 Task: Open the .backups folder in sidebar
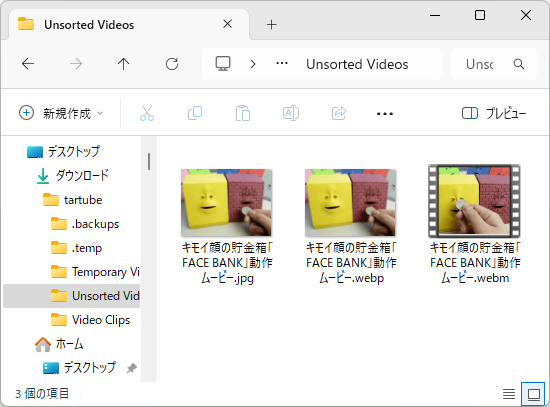pos(85,224)
